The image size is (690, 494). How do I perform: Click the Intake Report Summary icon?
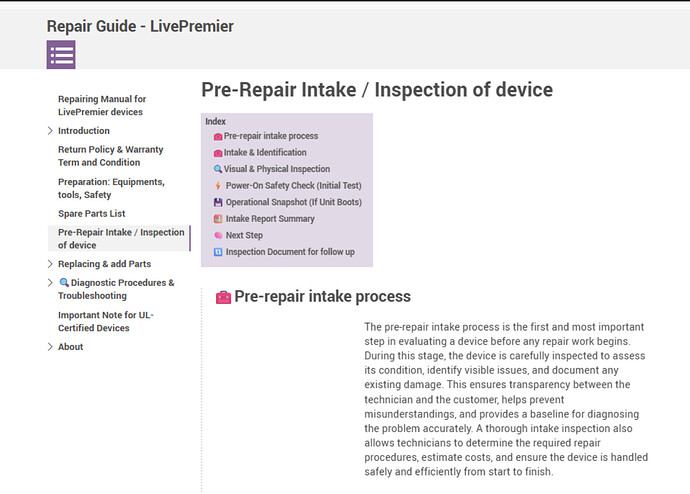218,219
